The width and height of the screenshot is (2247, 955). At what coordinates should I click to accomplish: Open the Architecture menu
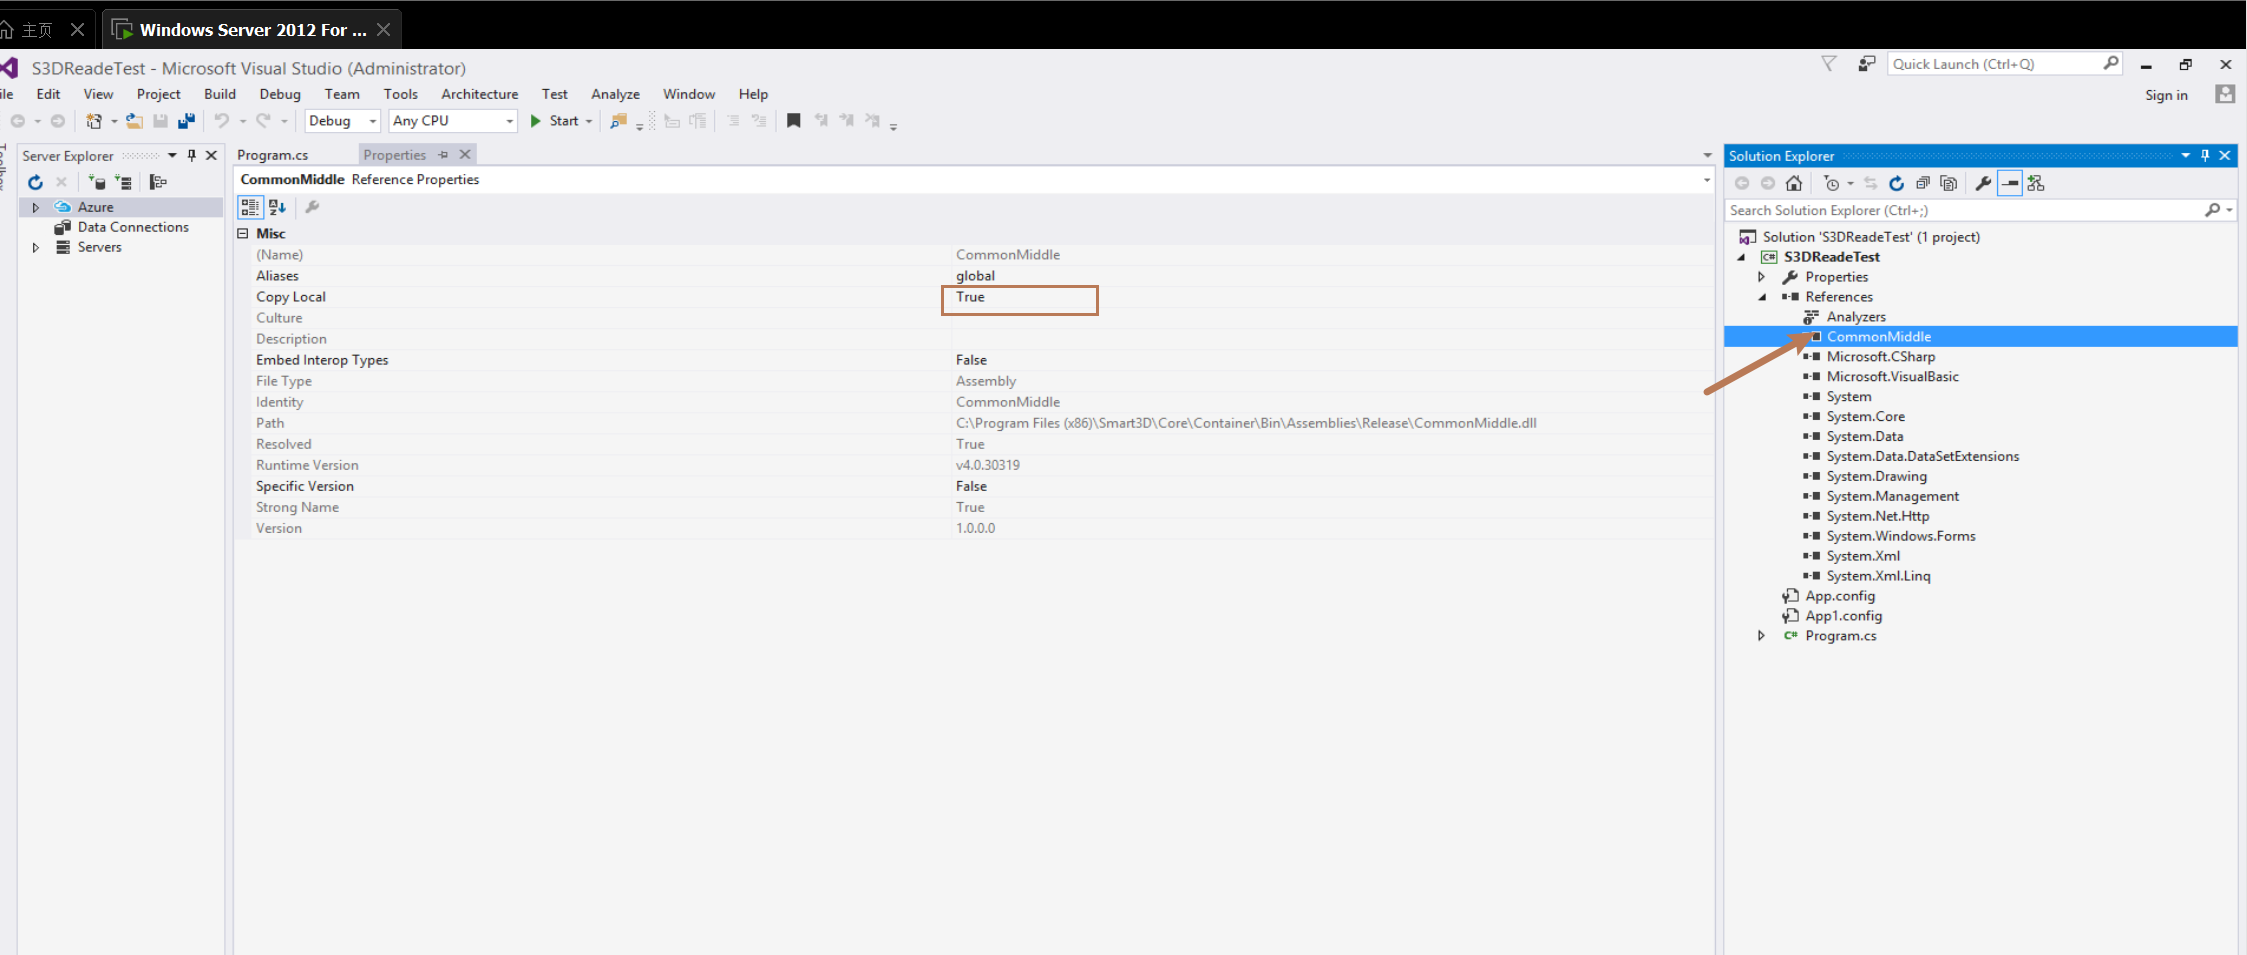(480, 94)
